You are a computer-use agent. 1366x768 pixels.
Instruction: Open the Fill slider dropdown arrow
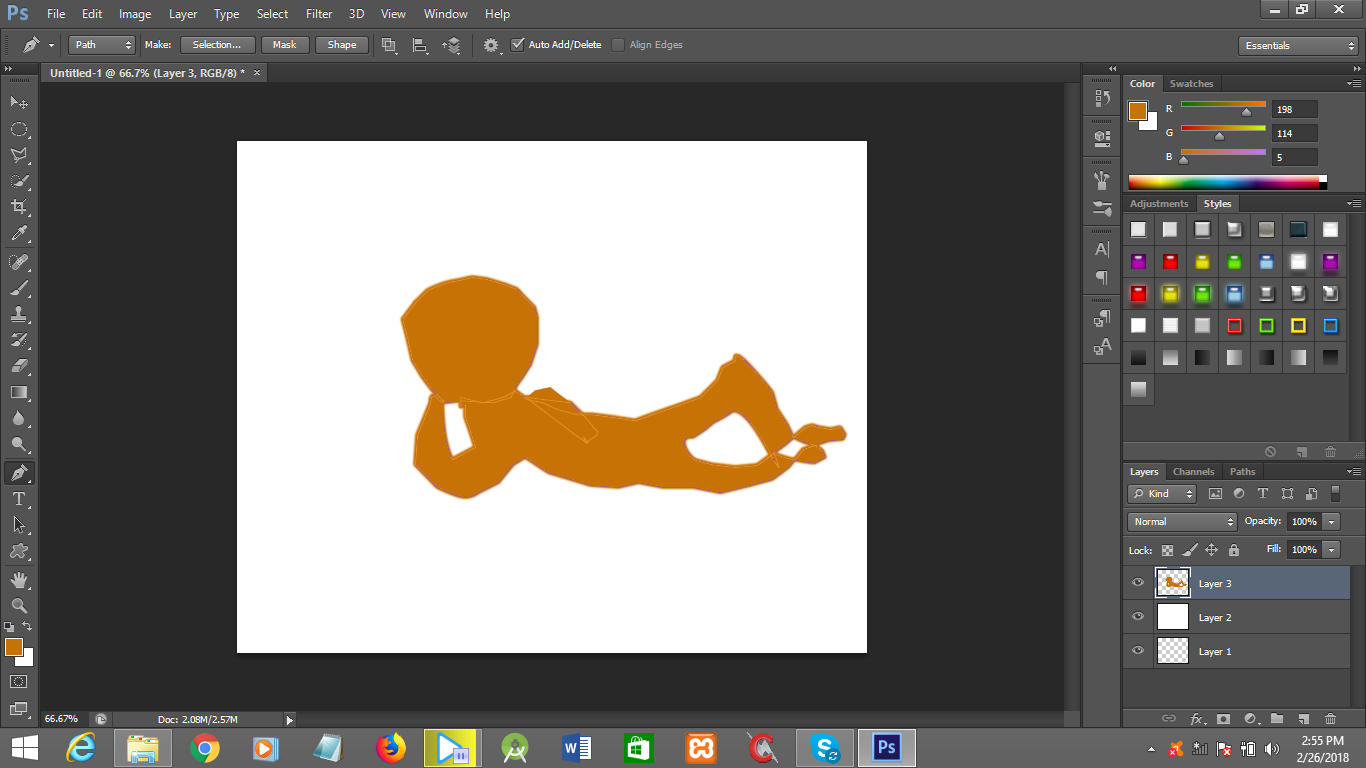[x=1331, y=550]
